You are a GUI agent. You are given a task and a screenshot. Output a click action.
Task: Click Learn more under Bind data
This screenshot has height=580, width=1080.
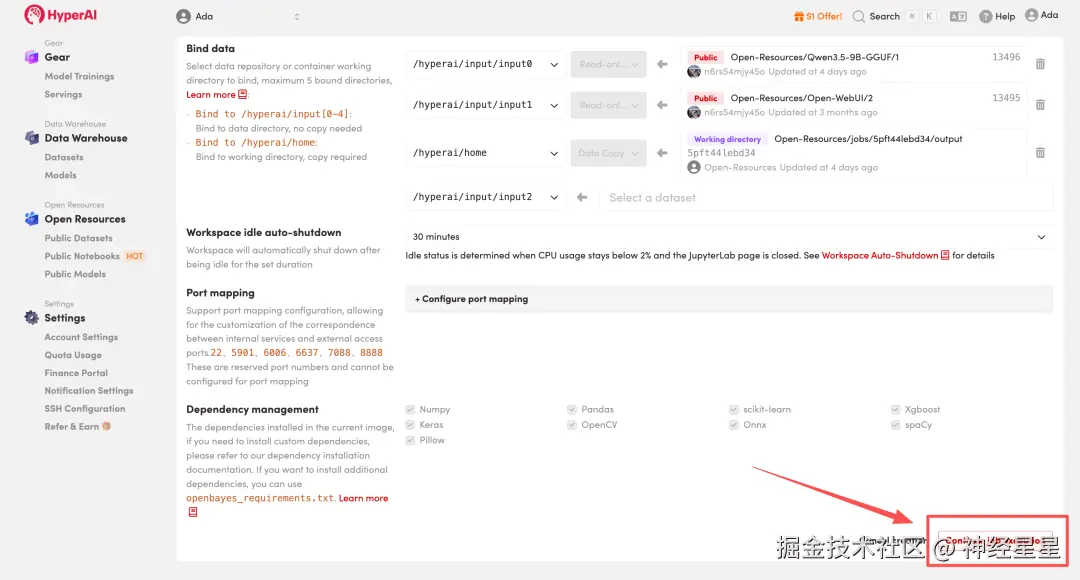211,94
